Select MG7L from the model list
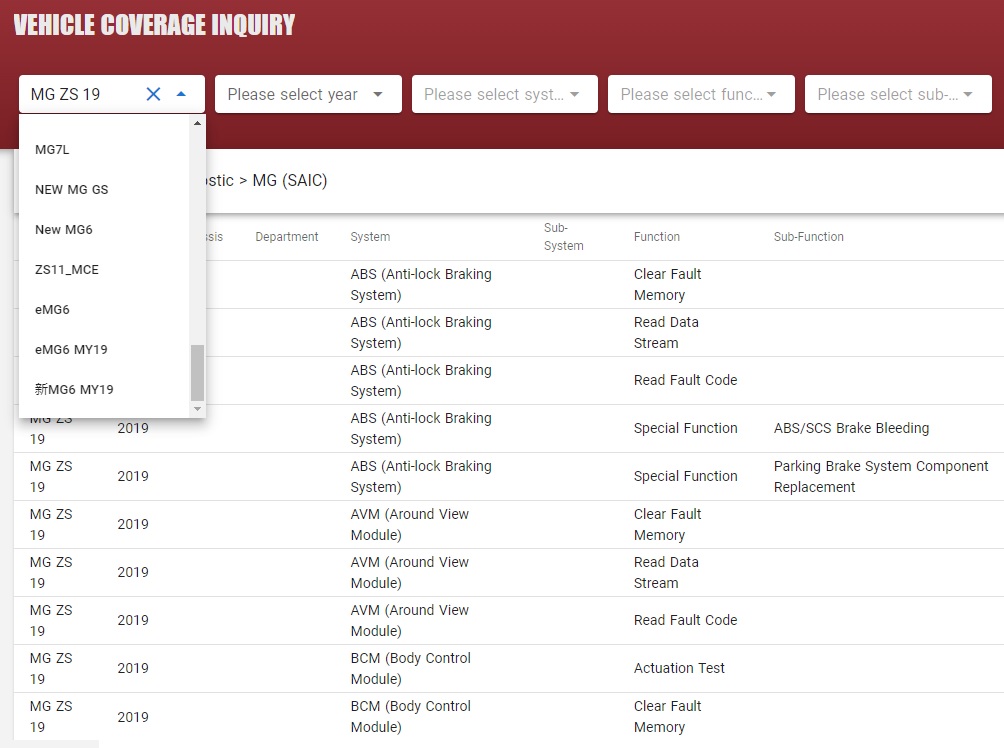Viewport: 1004px width, 748px height. tap(104, 149)
